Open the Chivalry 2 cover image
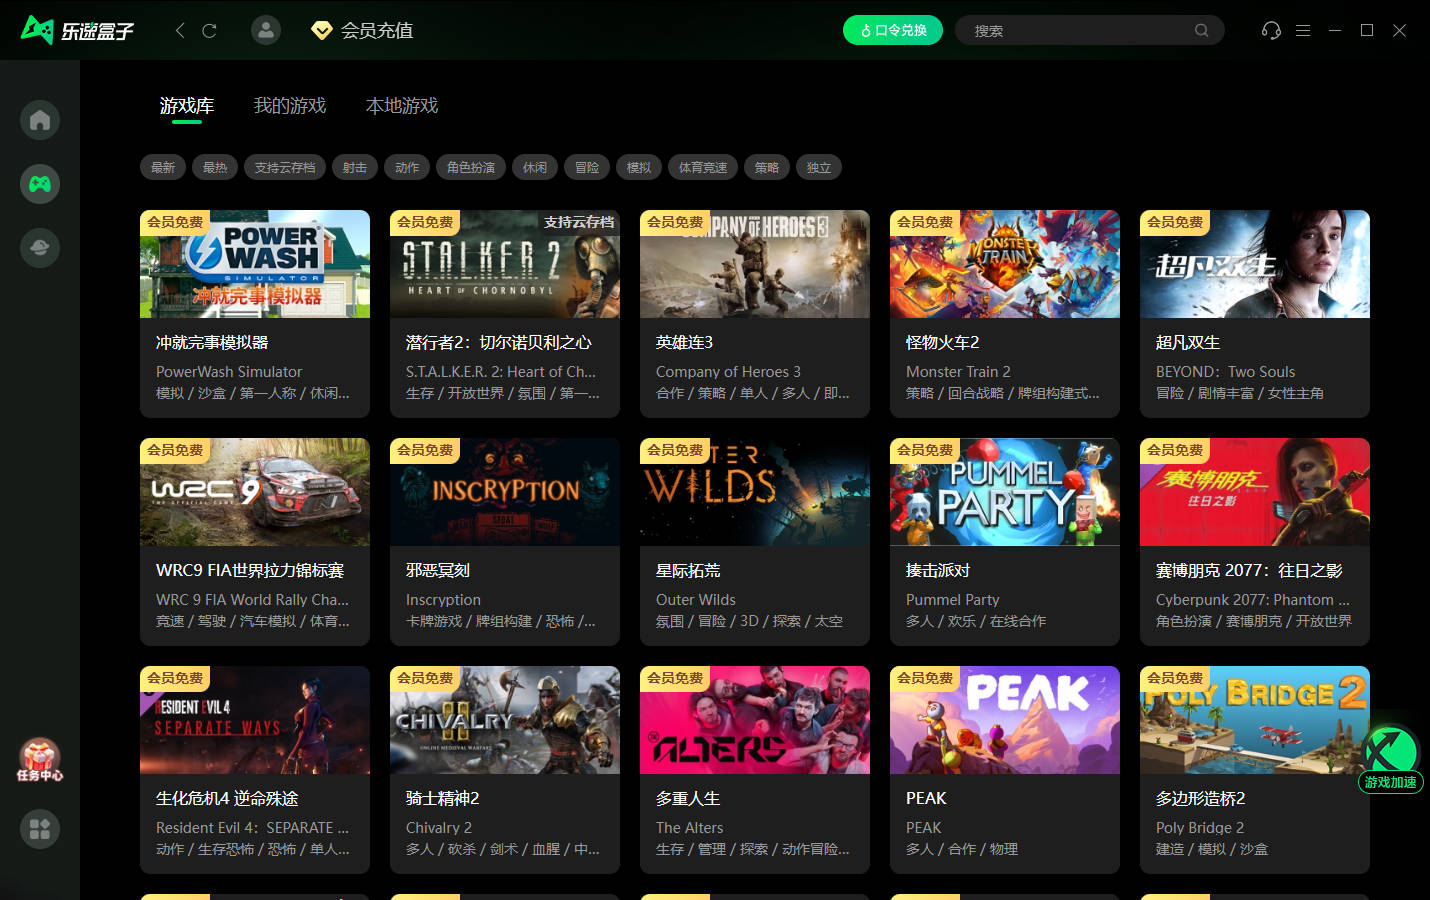Viewport: 1430px width, 900px height. 505,720
